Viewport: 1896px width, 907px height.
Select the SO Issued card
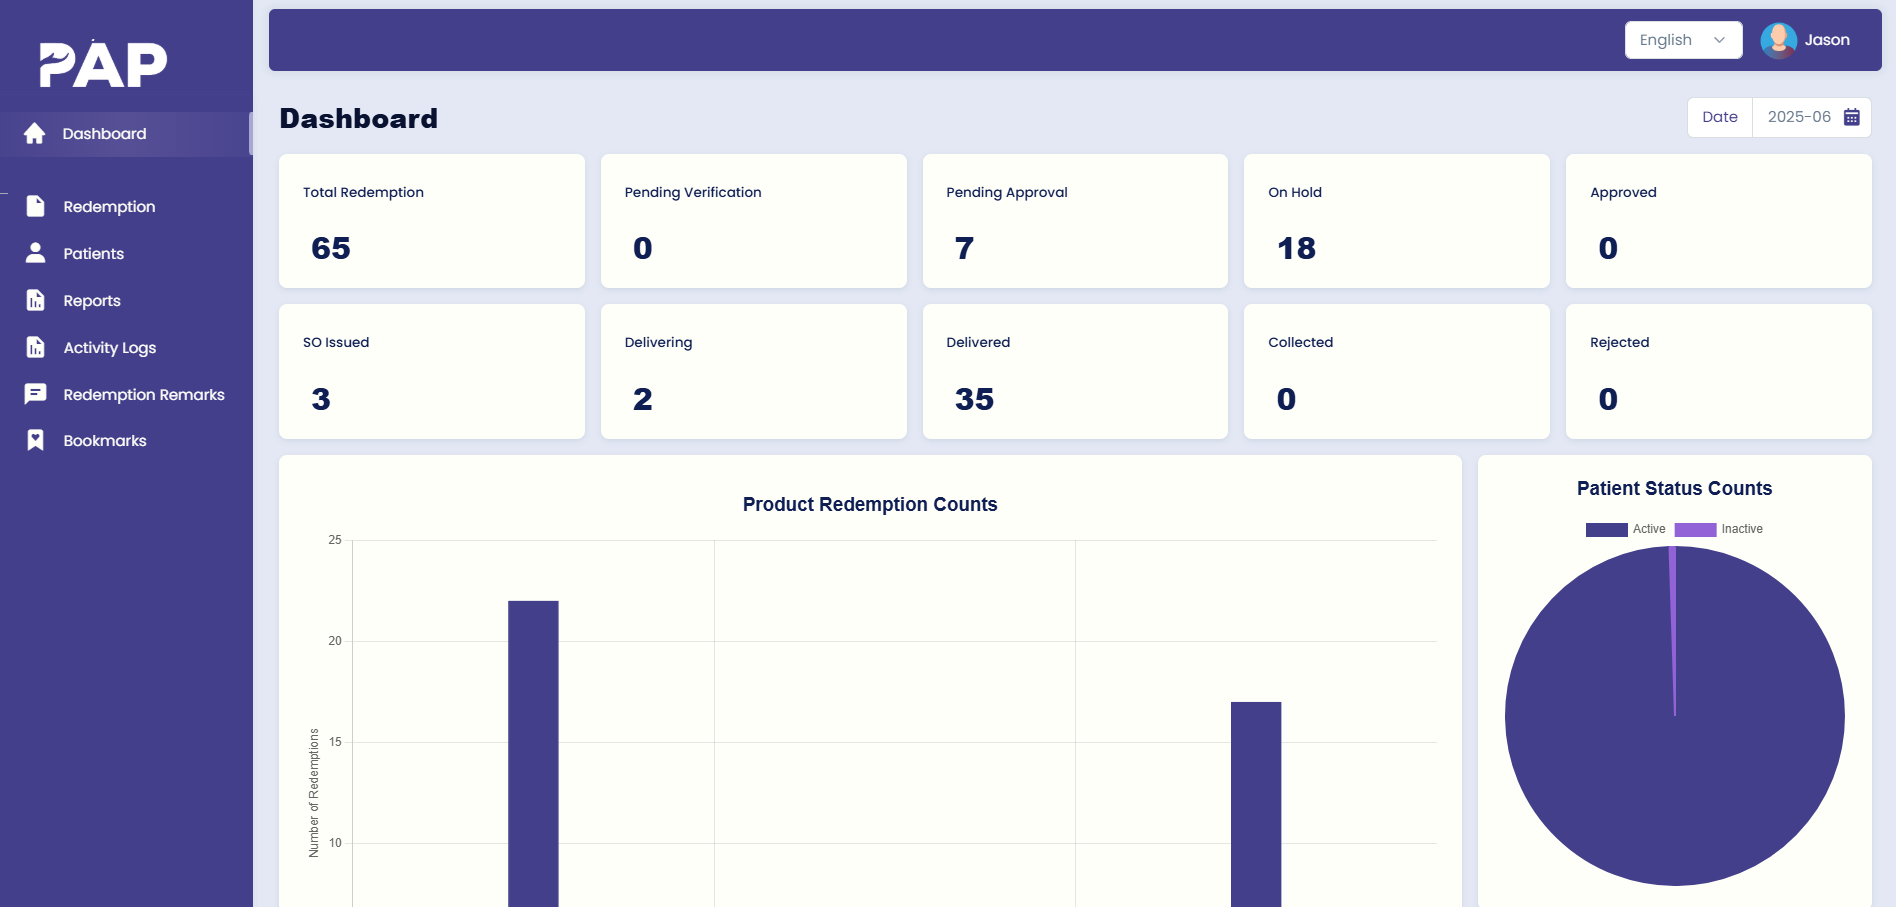point(432,371)
